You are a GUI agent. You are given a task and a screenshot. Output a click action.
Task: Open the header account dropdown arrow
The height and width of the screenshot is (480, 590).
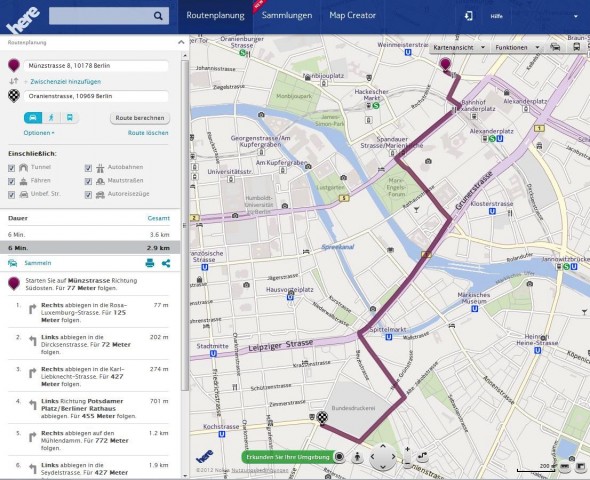pyautogui.click(x=576, y=16)
